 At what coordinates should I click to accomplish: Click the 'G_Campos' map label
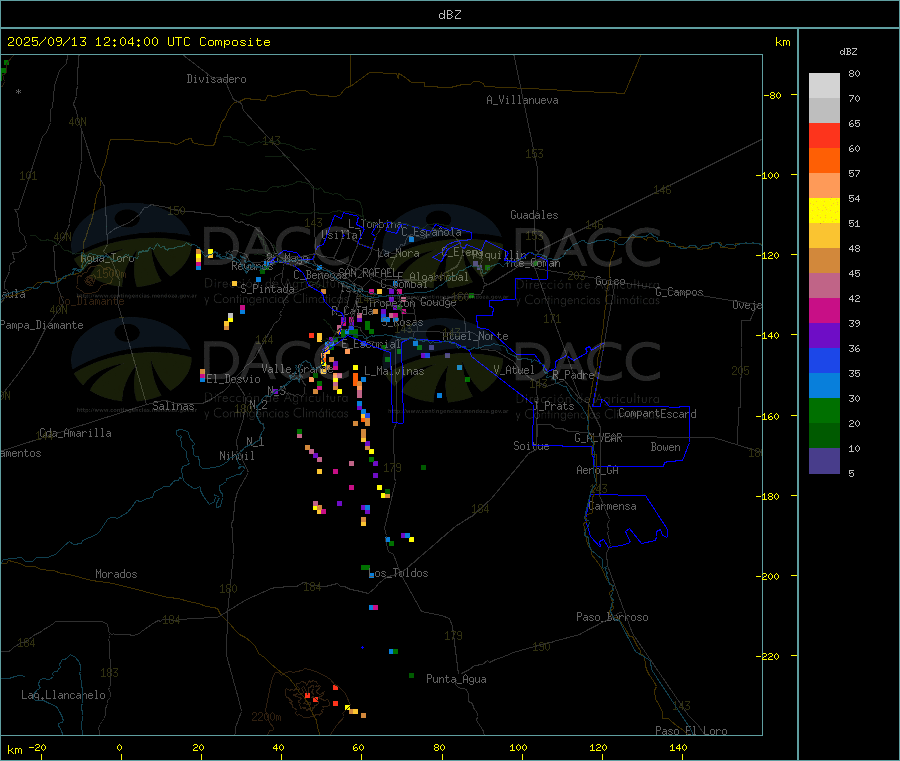click(x=679, y=292)
